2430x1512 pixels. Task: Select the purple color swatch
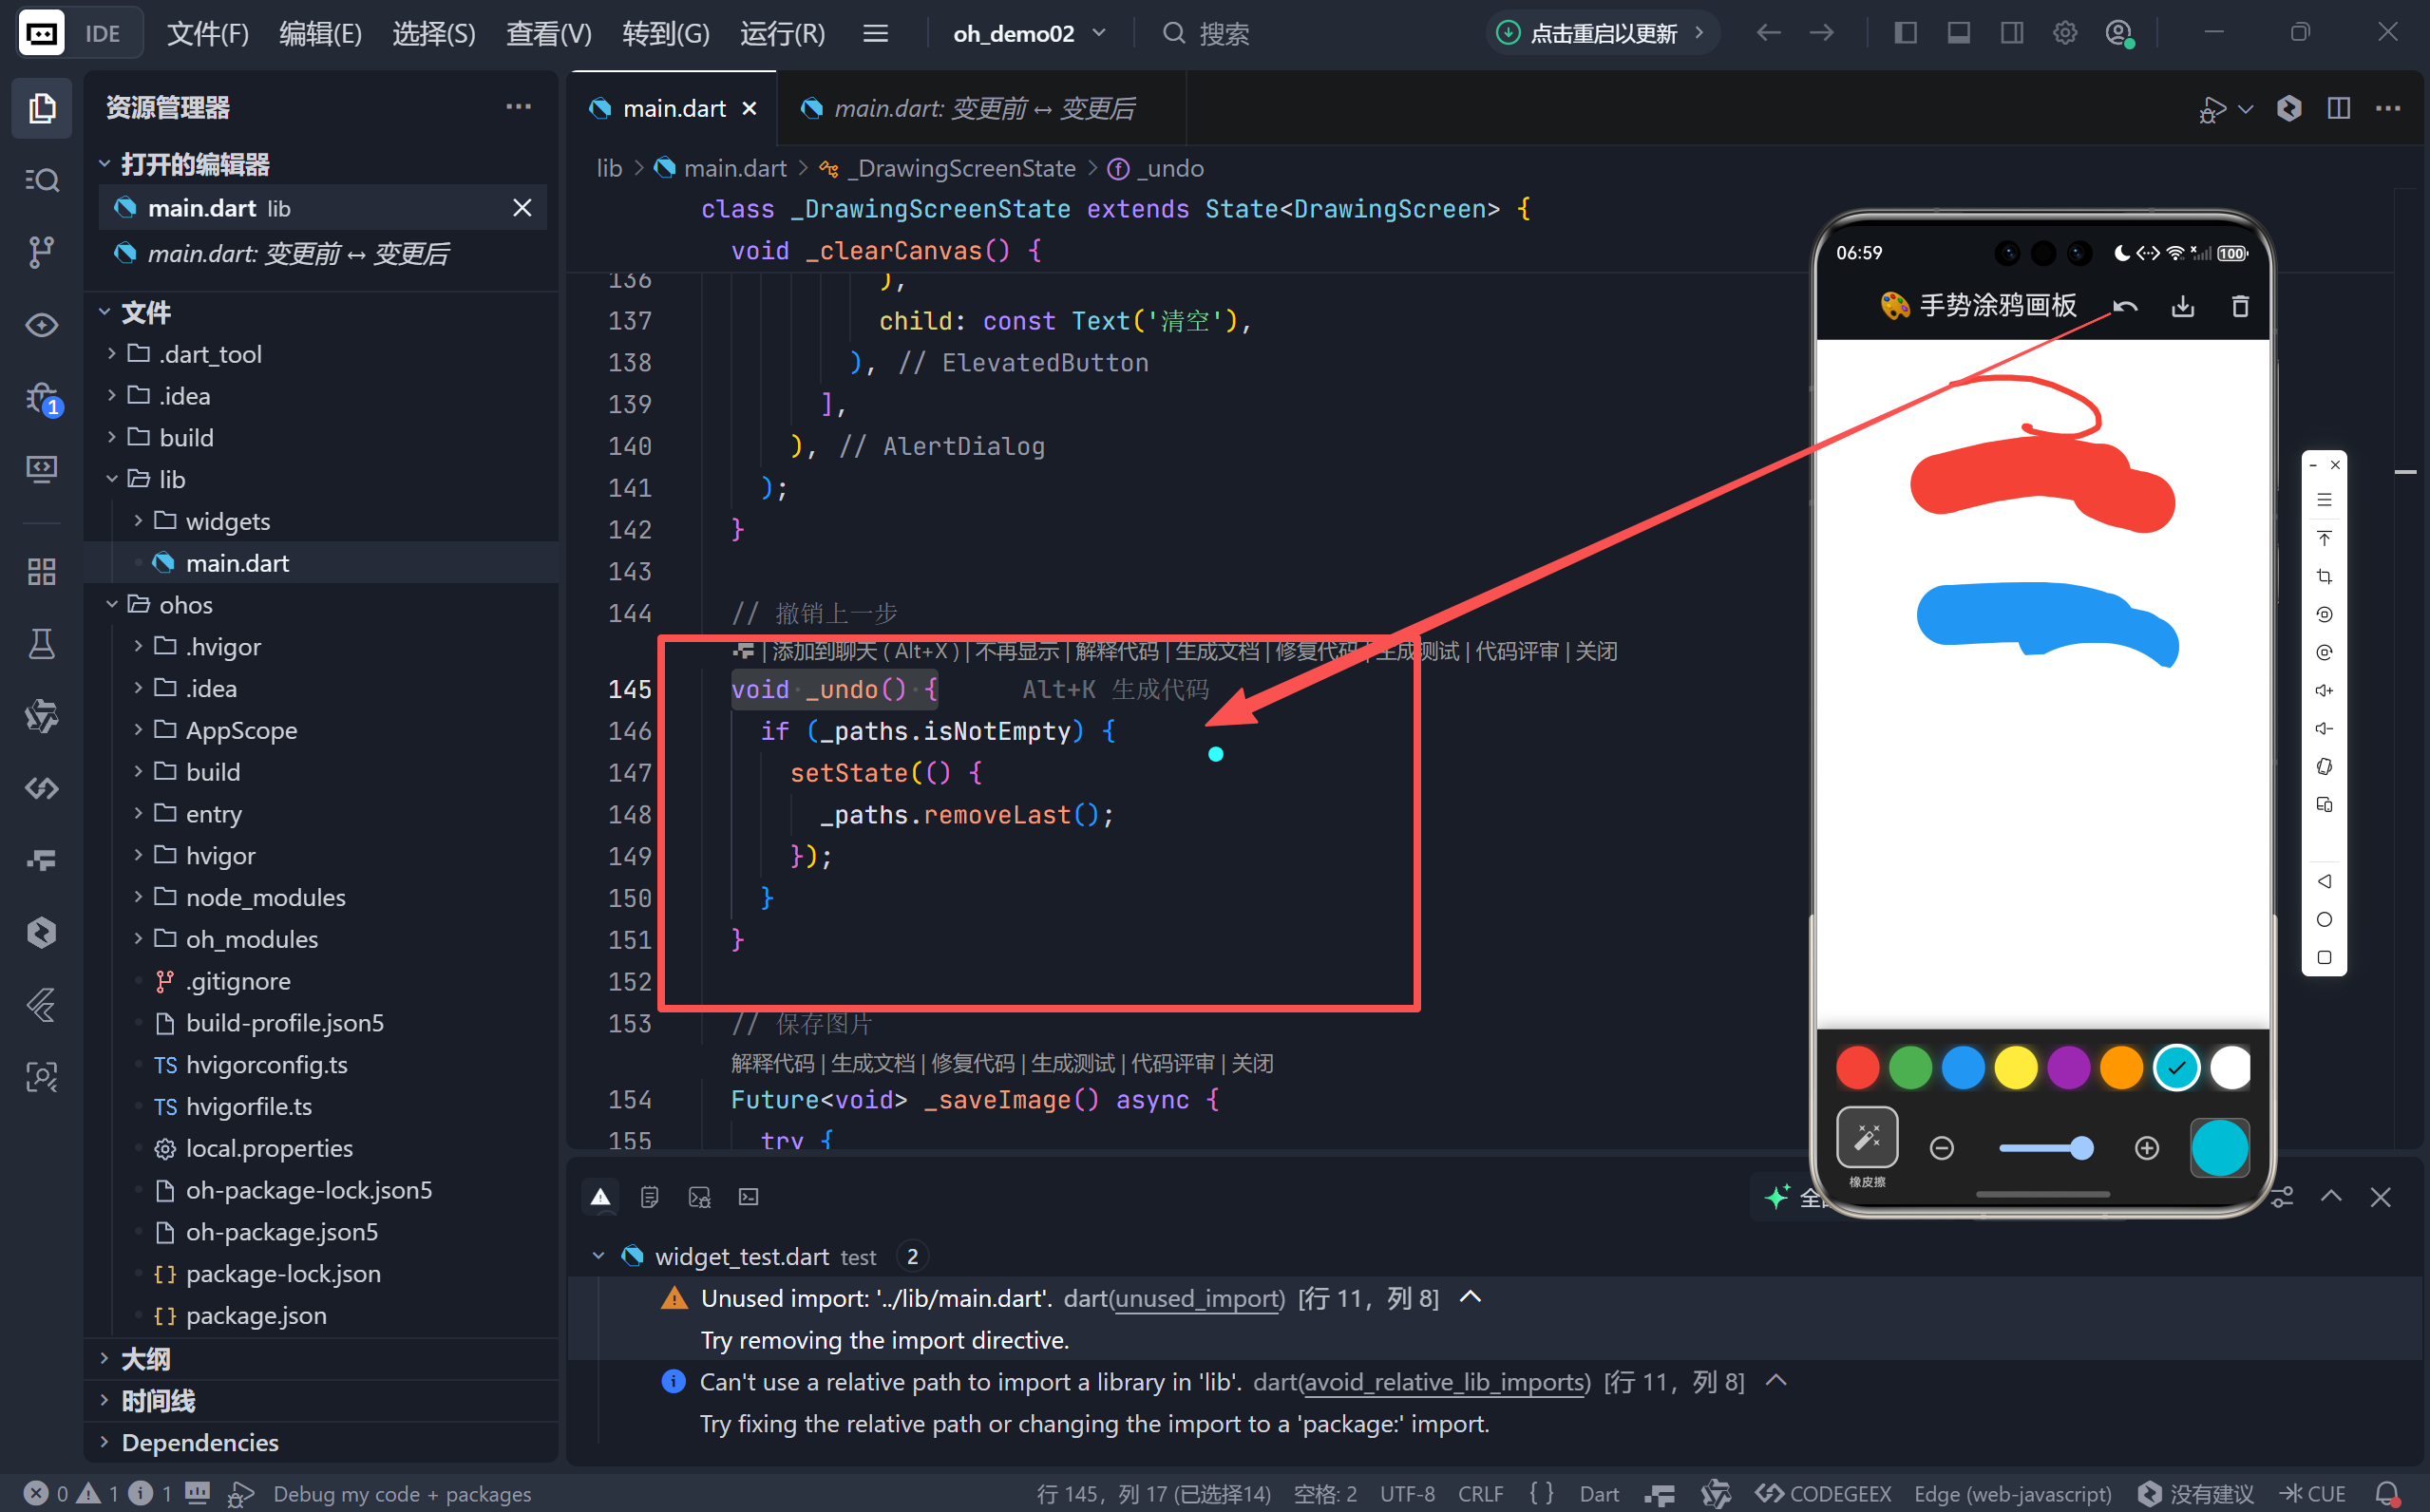point(2068,1068)
